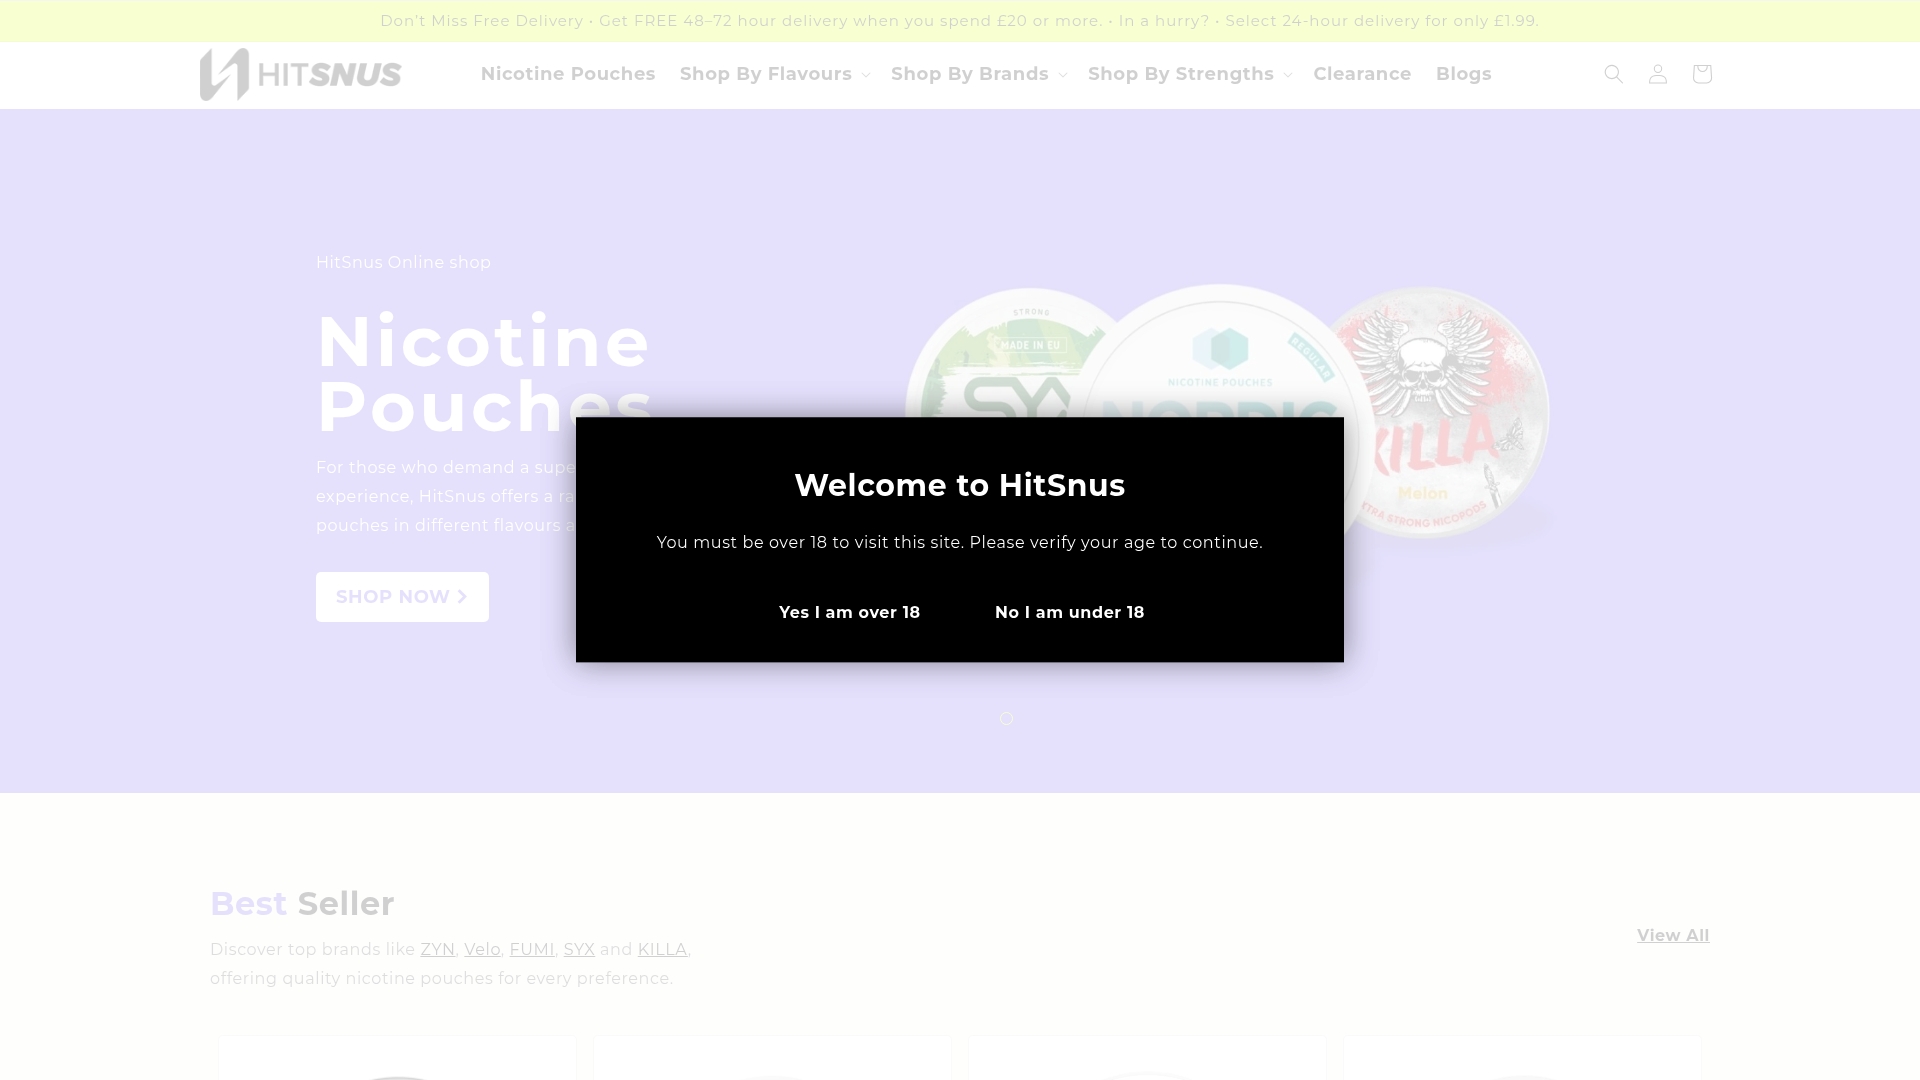Open the search panel via magnifier icon
Screen dimensions: 1920x1080
1613,74
